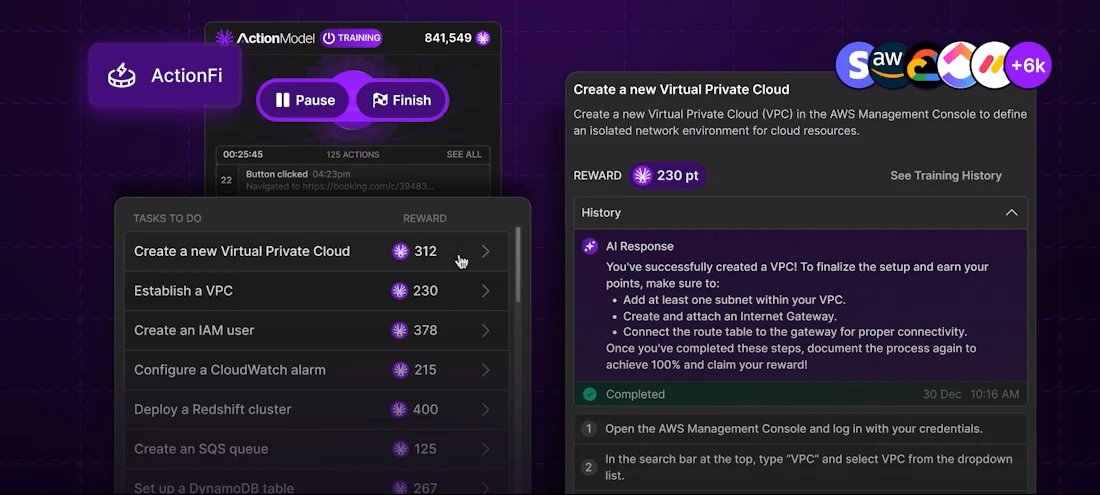This screenshot has width=1100, height=495.
Task: Click the ActionFi coin icon
Action: [121, 75]
